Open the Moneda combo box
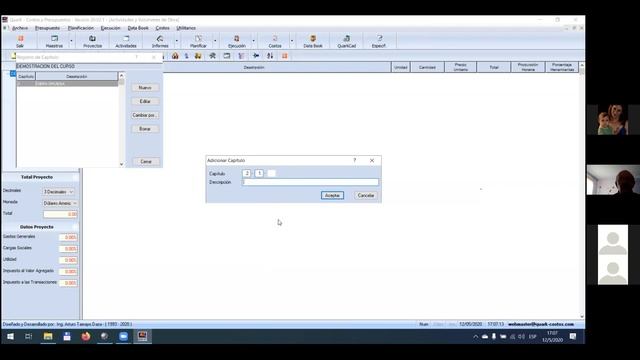 (x=60, y=203)
